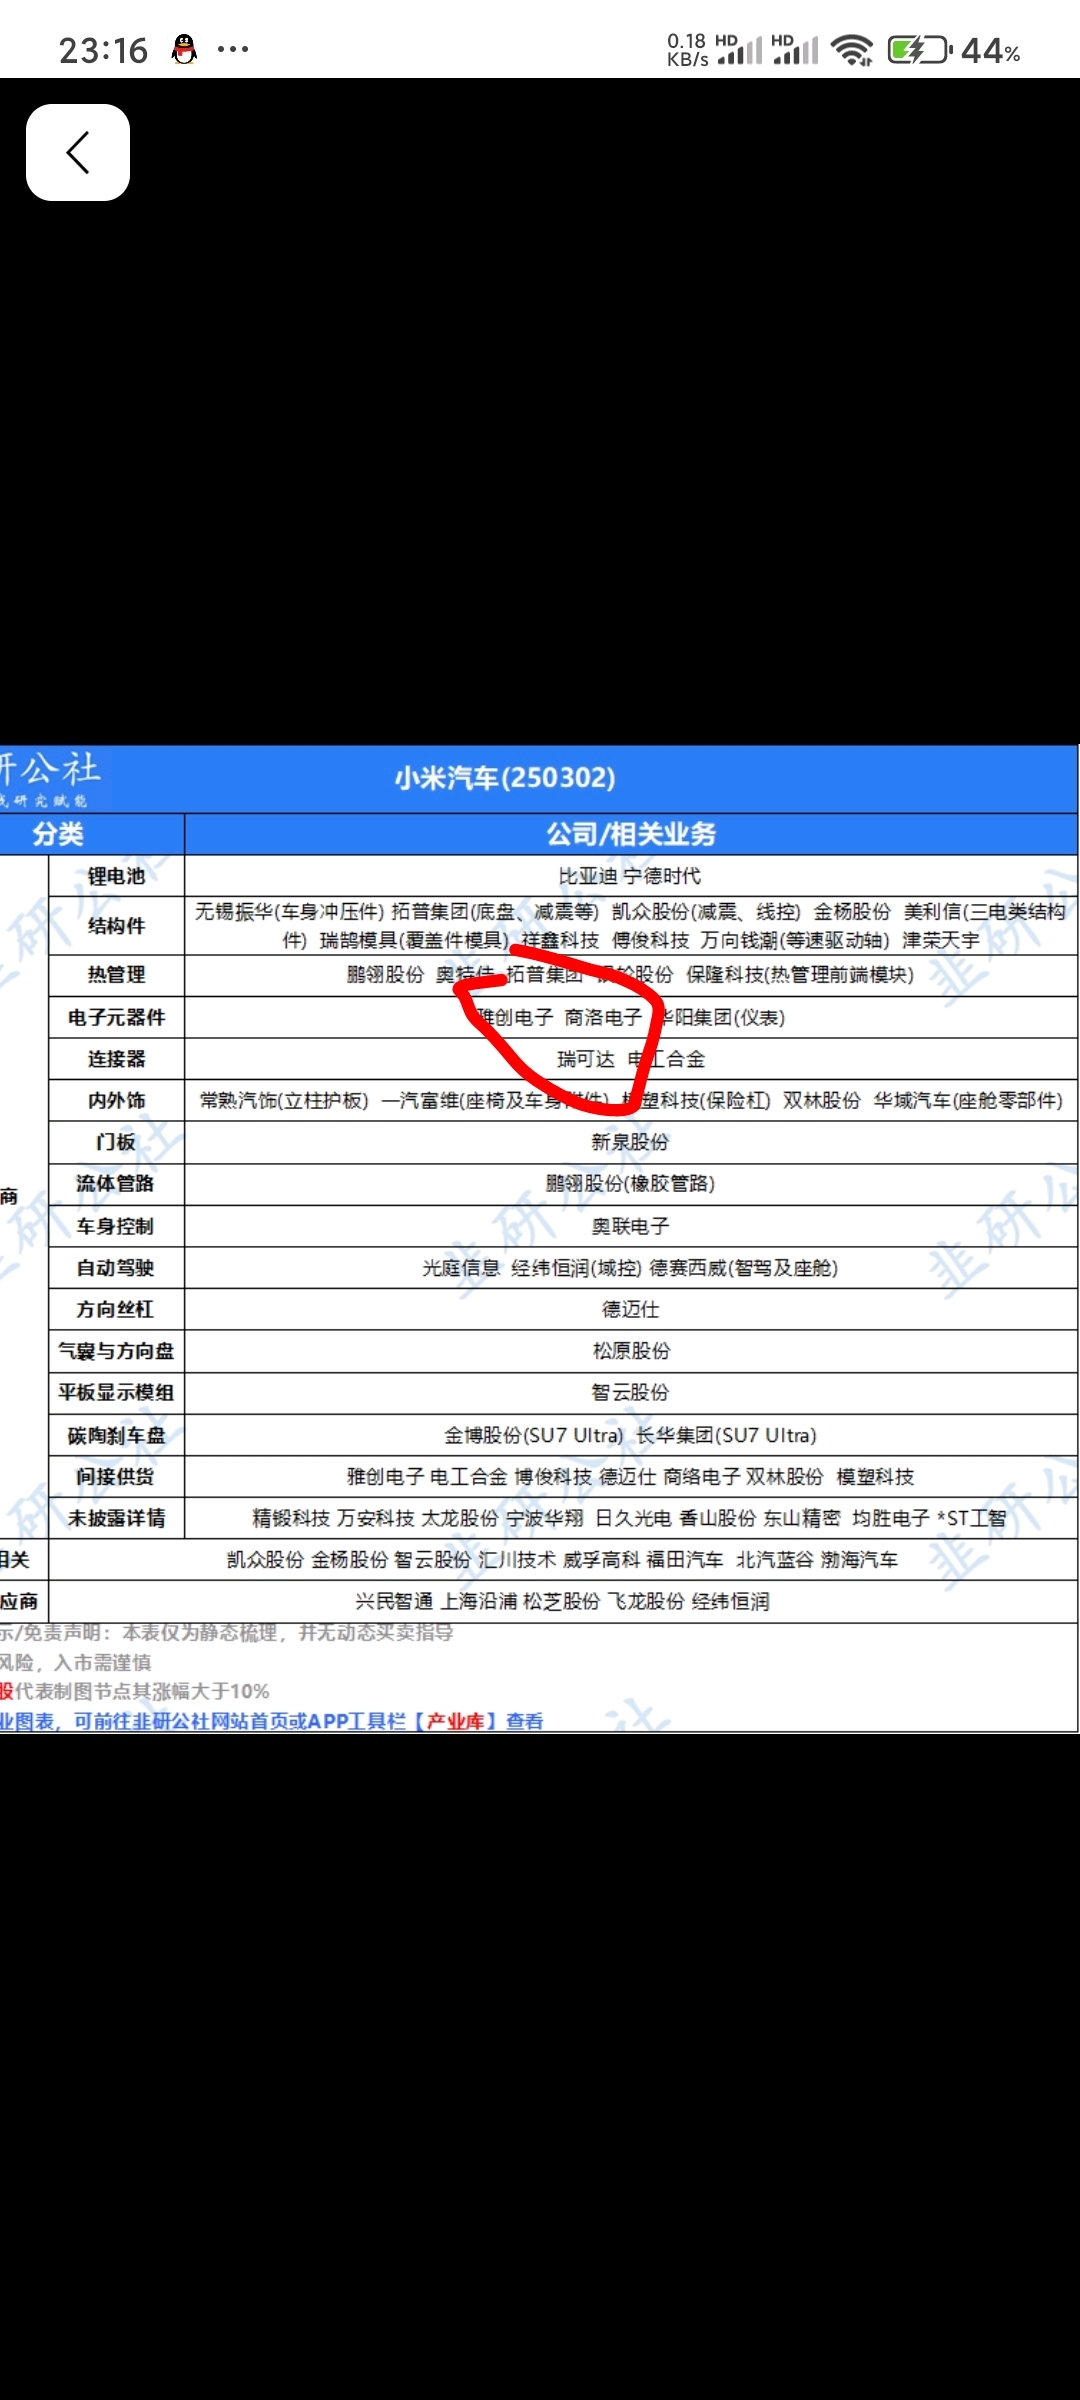Tap *ST工智 company name
Screen dimensions: 1080x2400
[971, 1518]
